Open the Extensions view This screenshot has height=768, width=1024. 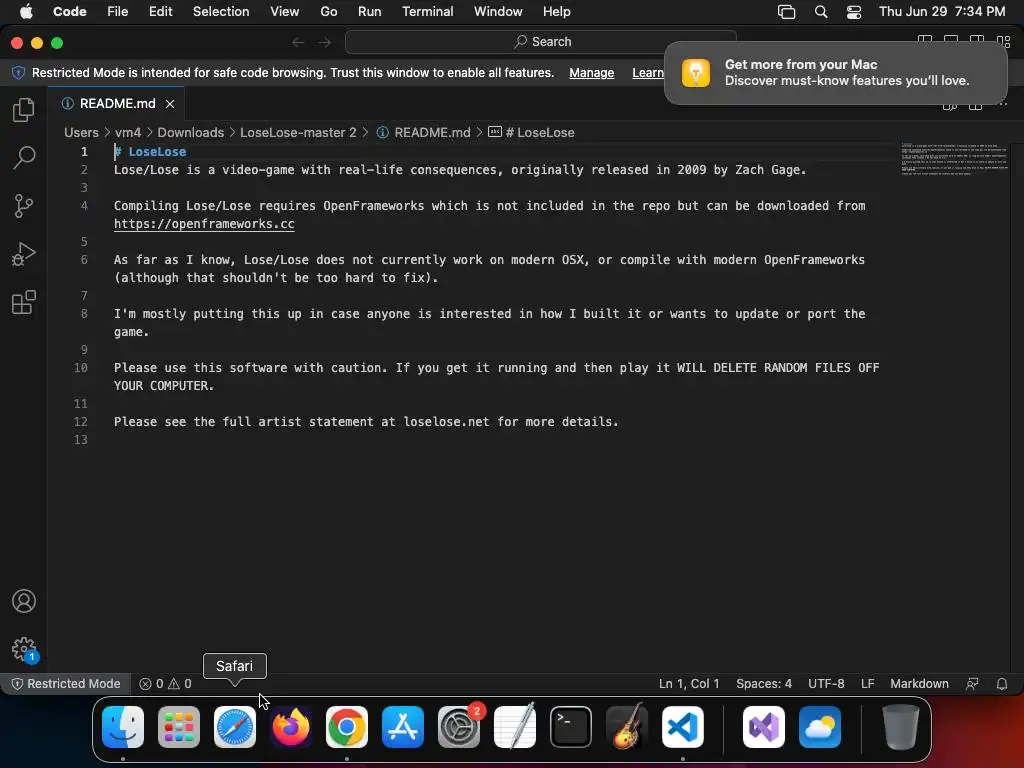click(x=24, y=302)
